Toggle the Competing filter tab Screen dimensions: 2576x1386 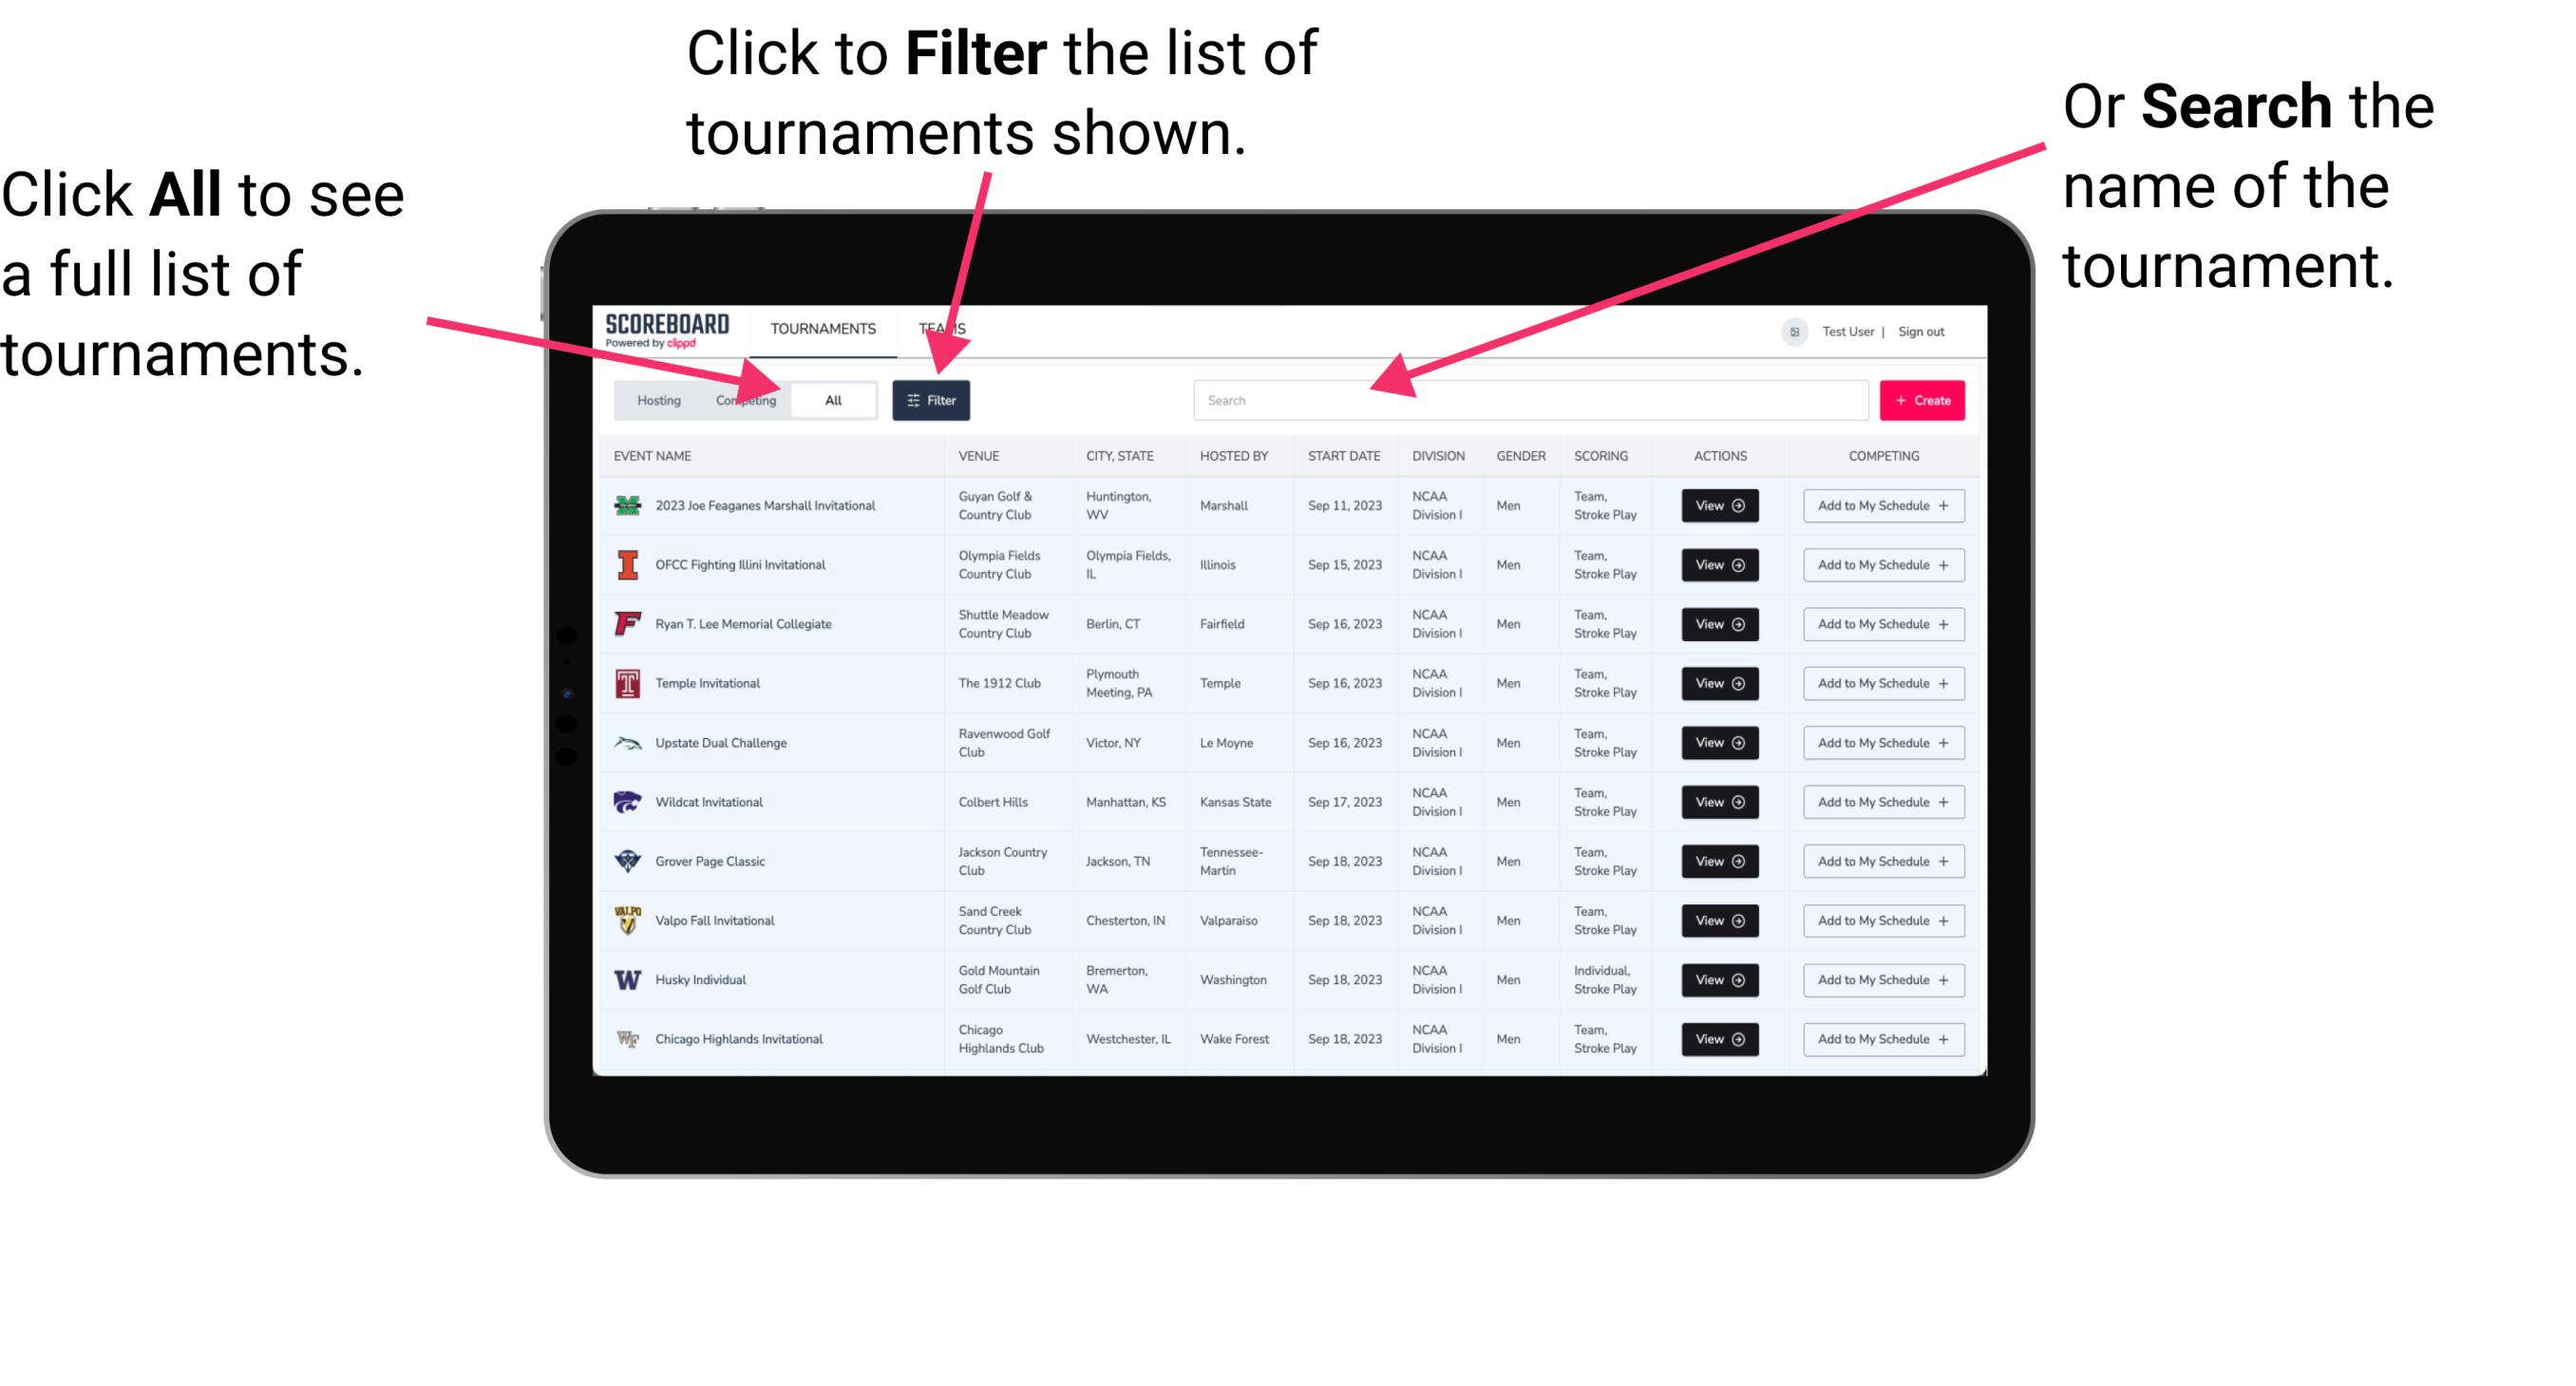pos(746,399)
